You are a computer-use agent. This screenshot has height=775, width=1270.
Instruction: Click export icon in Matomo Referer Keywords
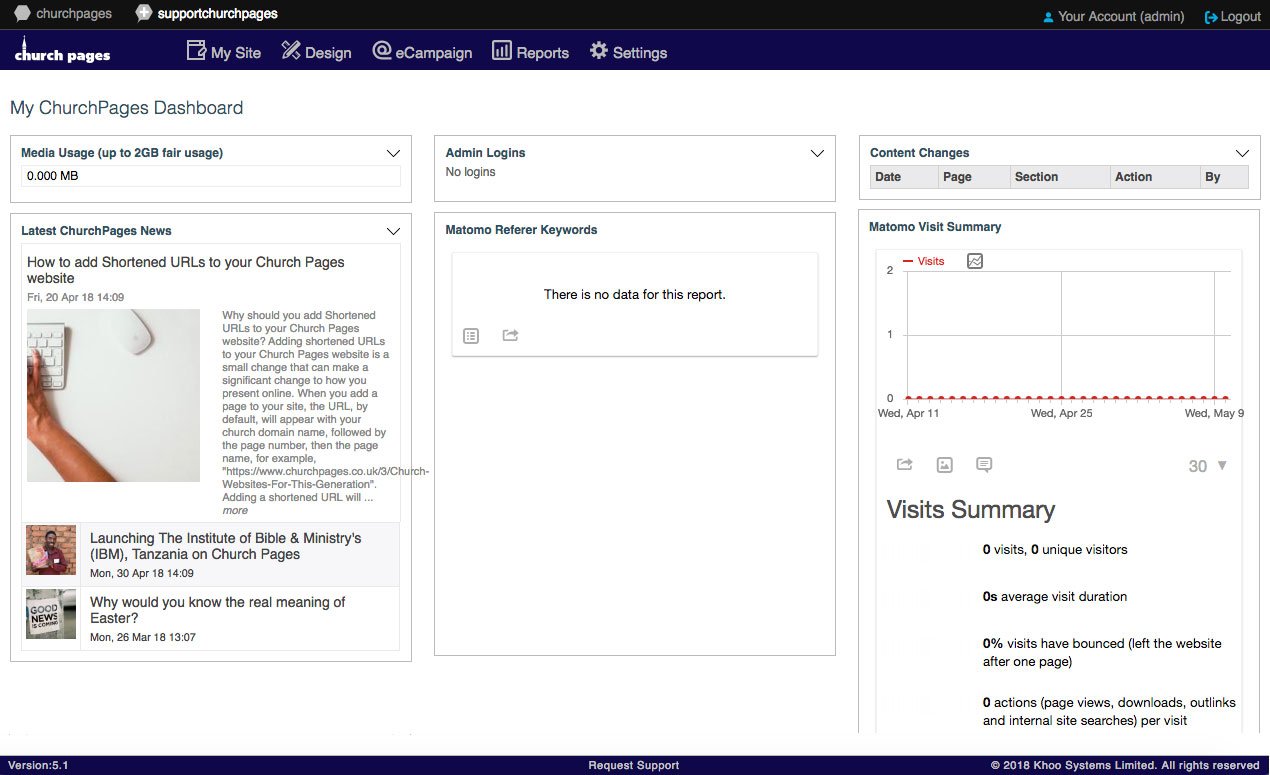510,336
